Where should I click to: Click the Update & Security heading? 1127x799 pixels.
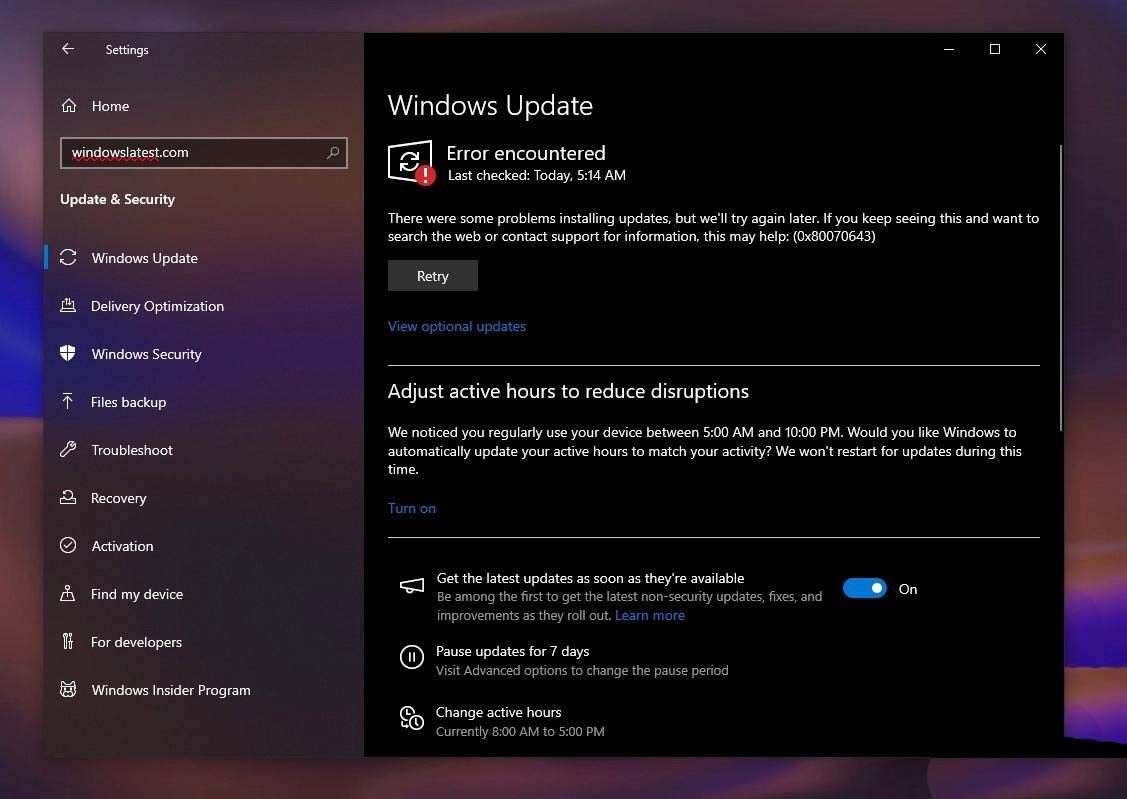click(118, 199)
